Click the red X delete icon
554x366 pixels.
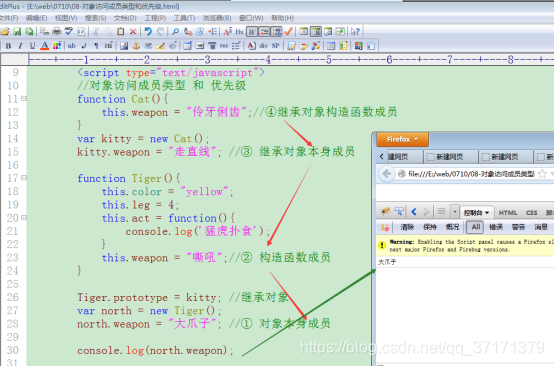(x=133, y=31)
